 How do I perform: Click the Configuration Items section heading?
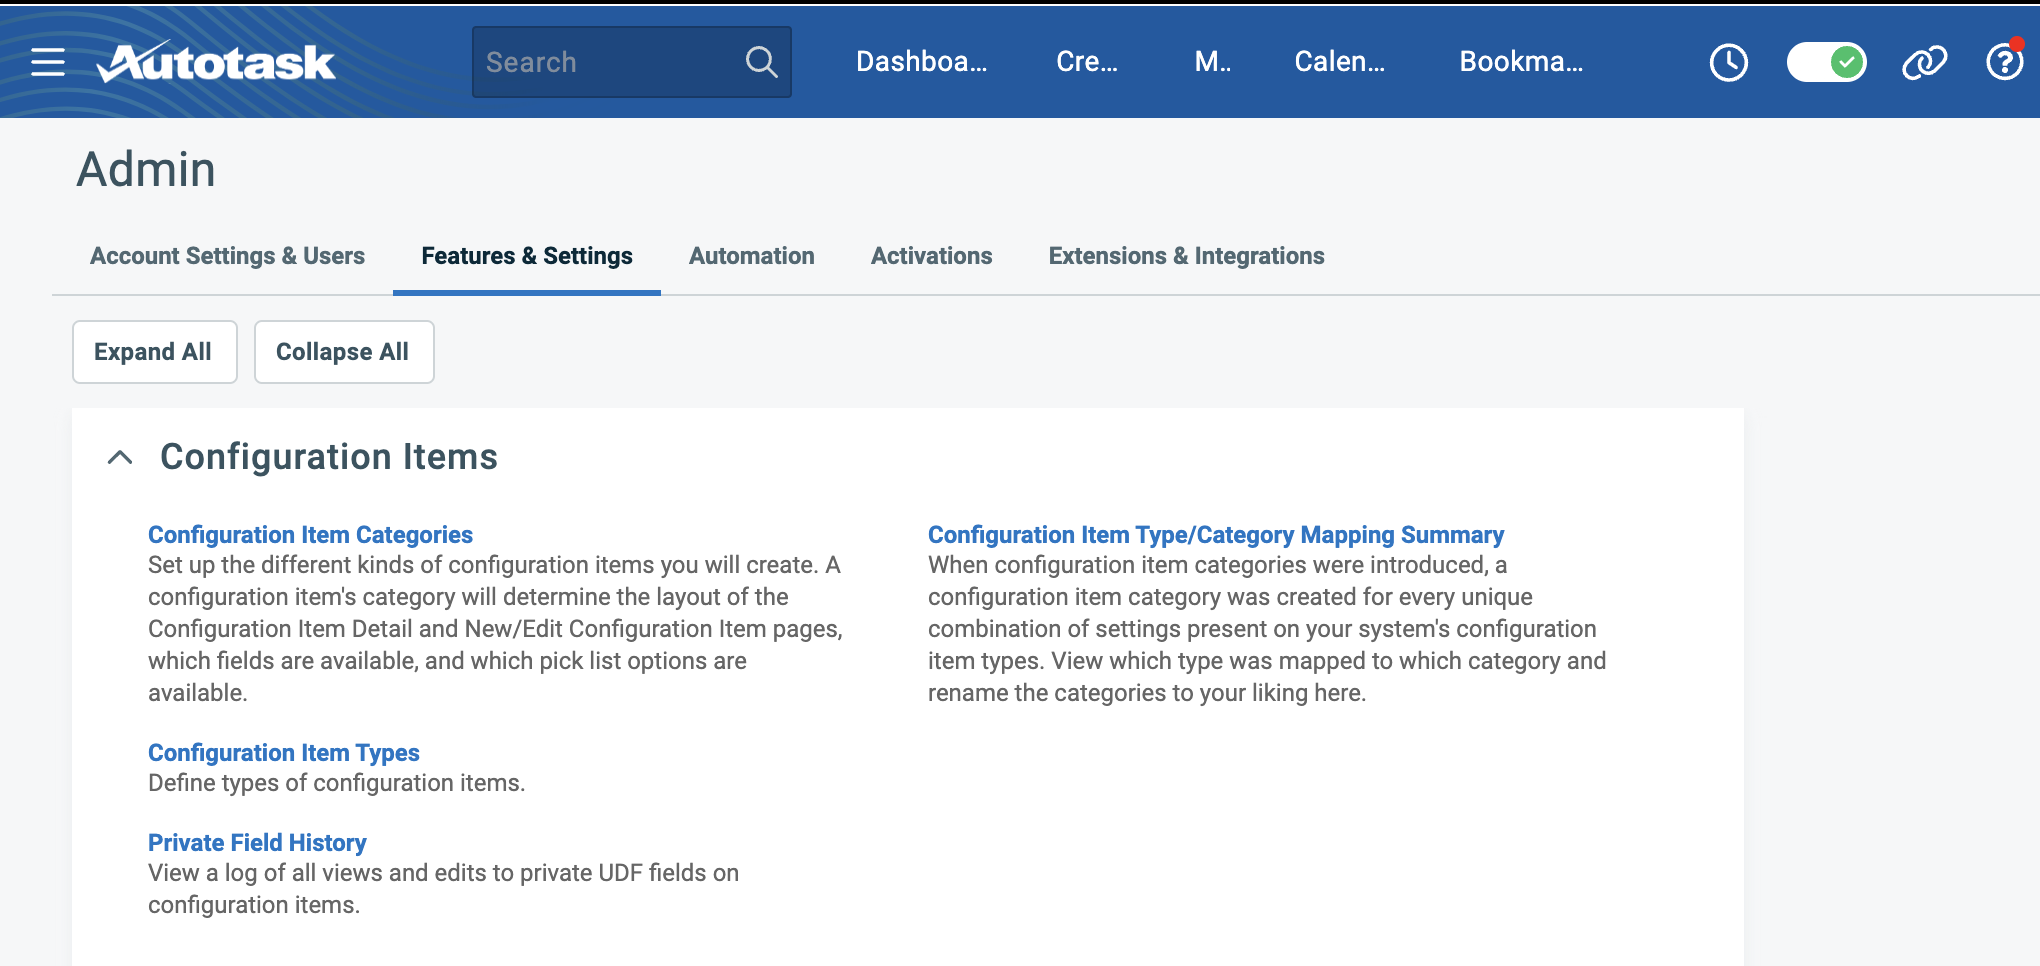tap(329, 457)
